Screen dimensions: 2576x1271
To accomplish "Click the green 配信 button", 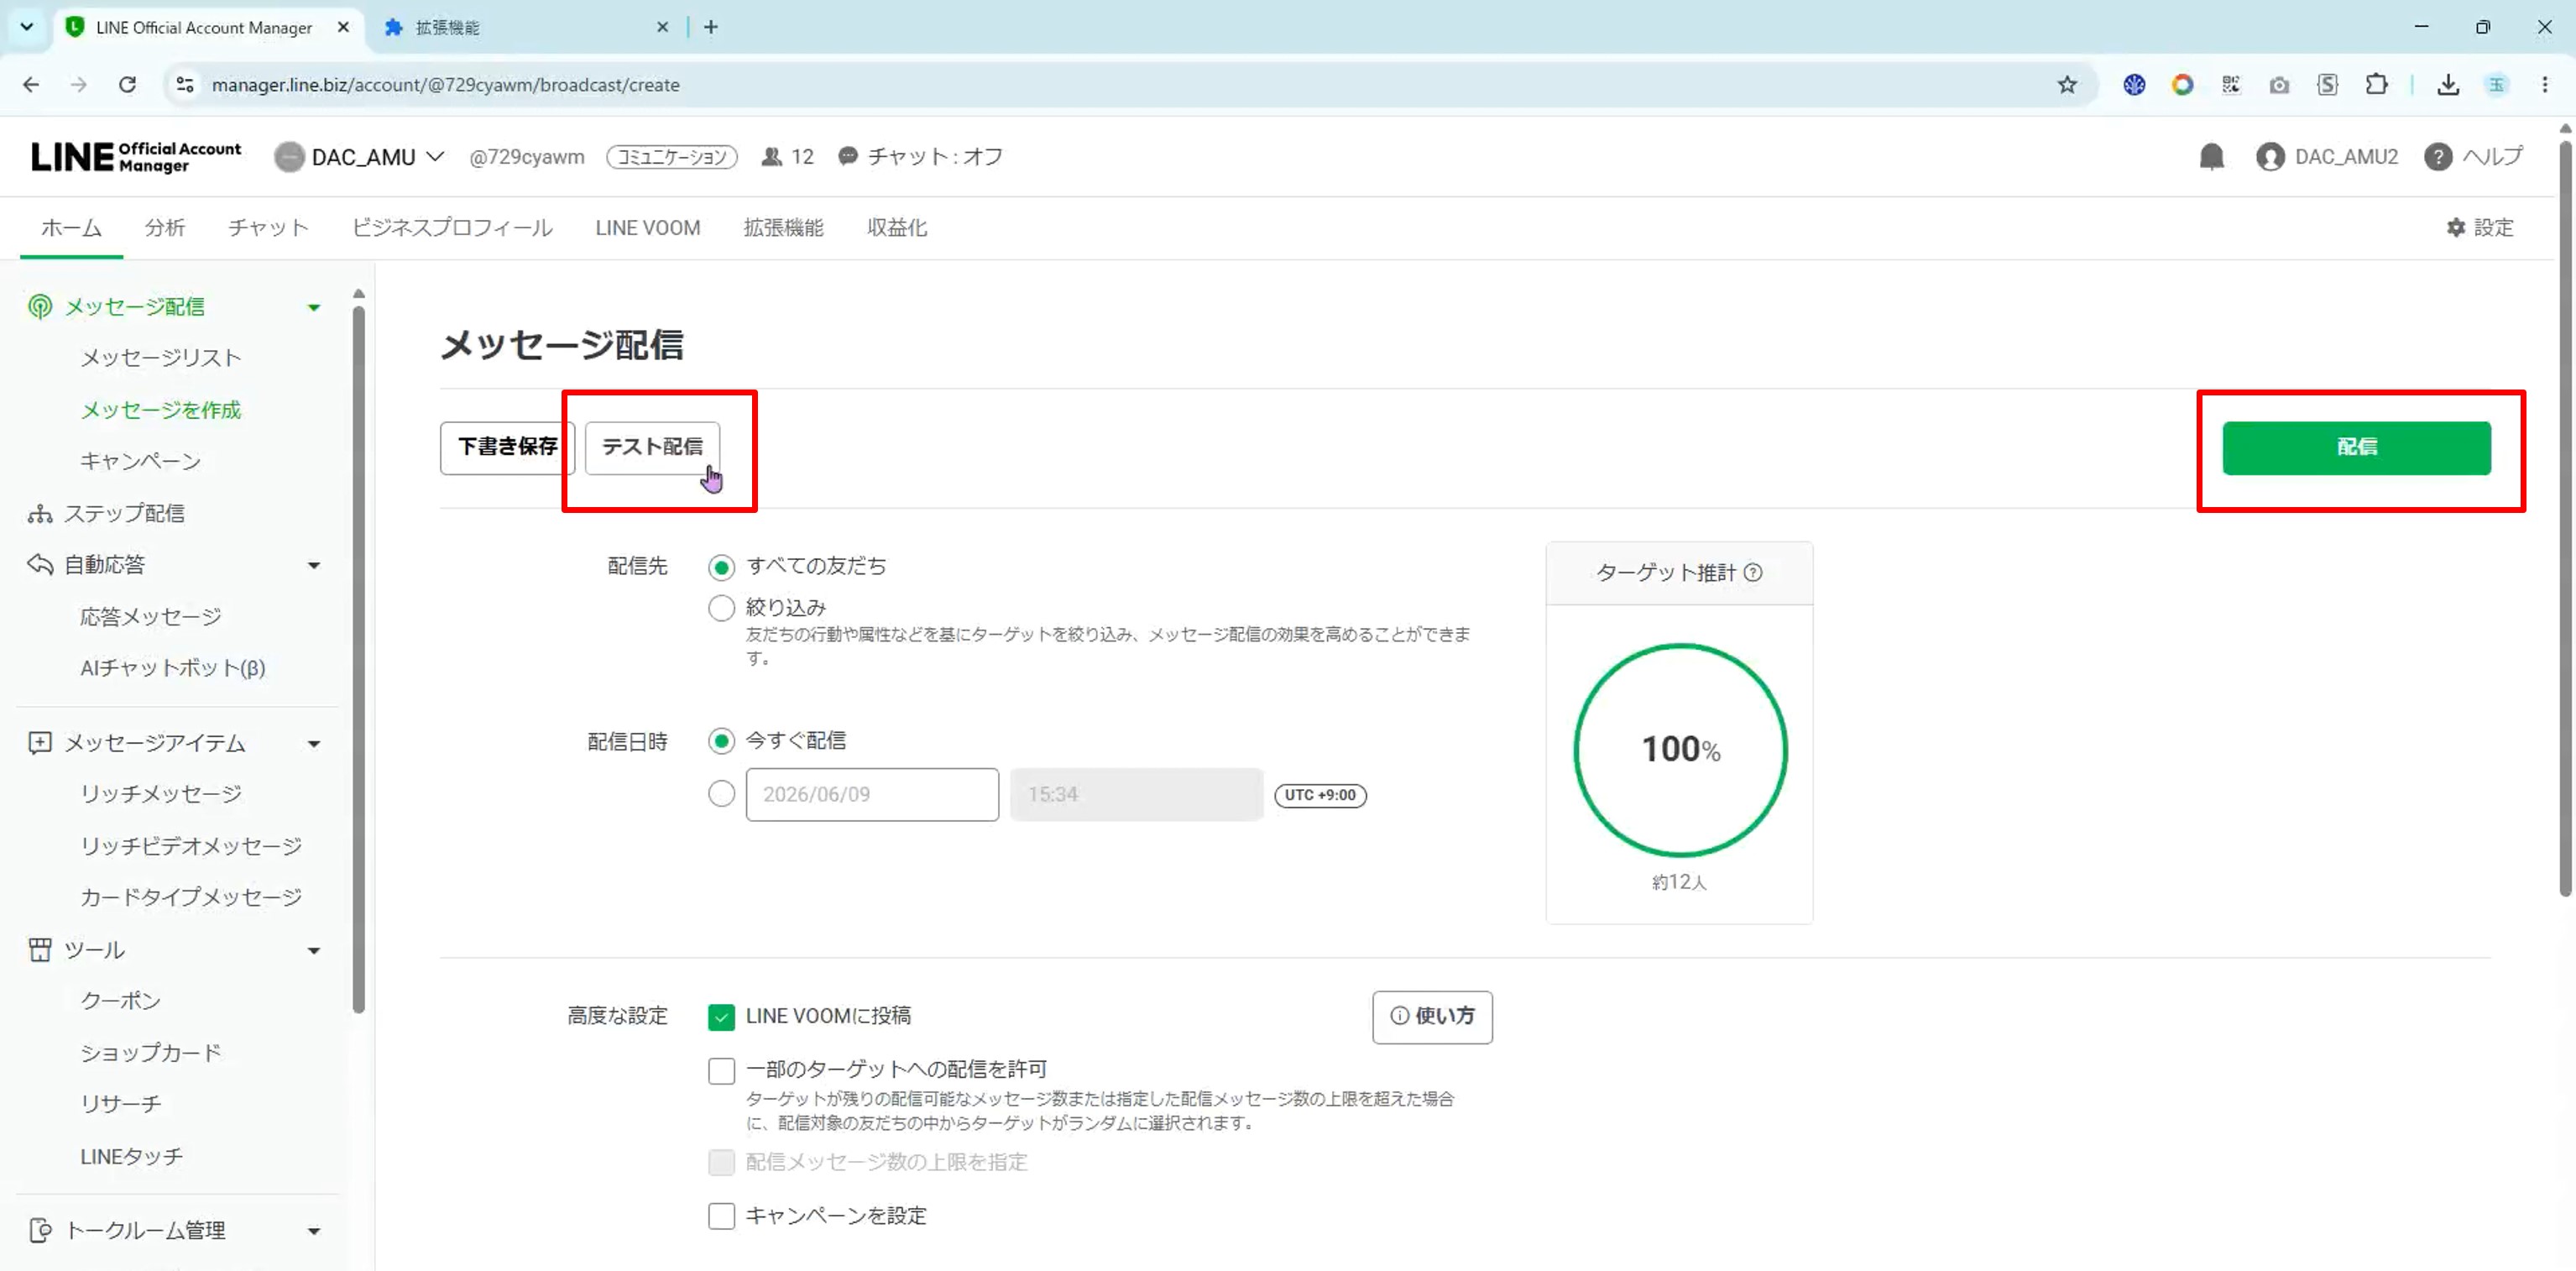I will (2356, 448).
